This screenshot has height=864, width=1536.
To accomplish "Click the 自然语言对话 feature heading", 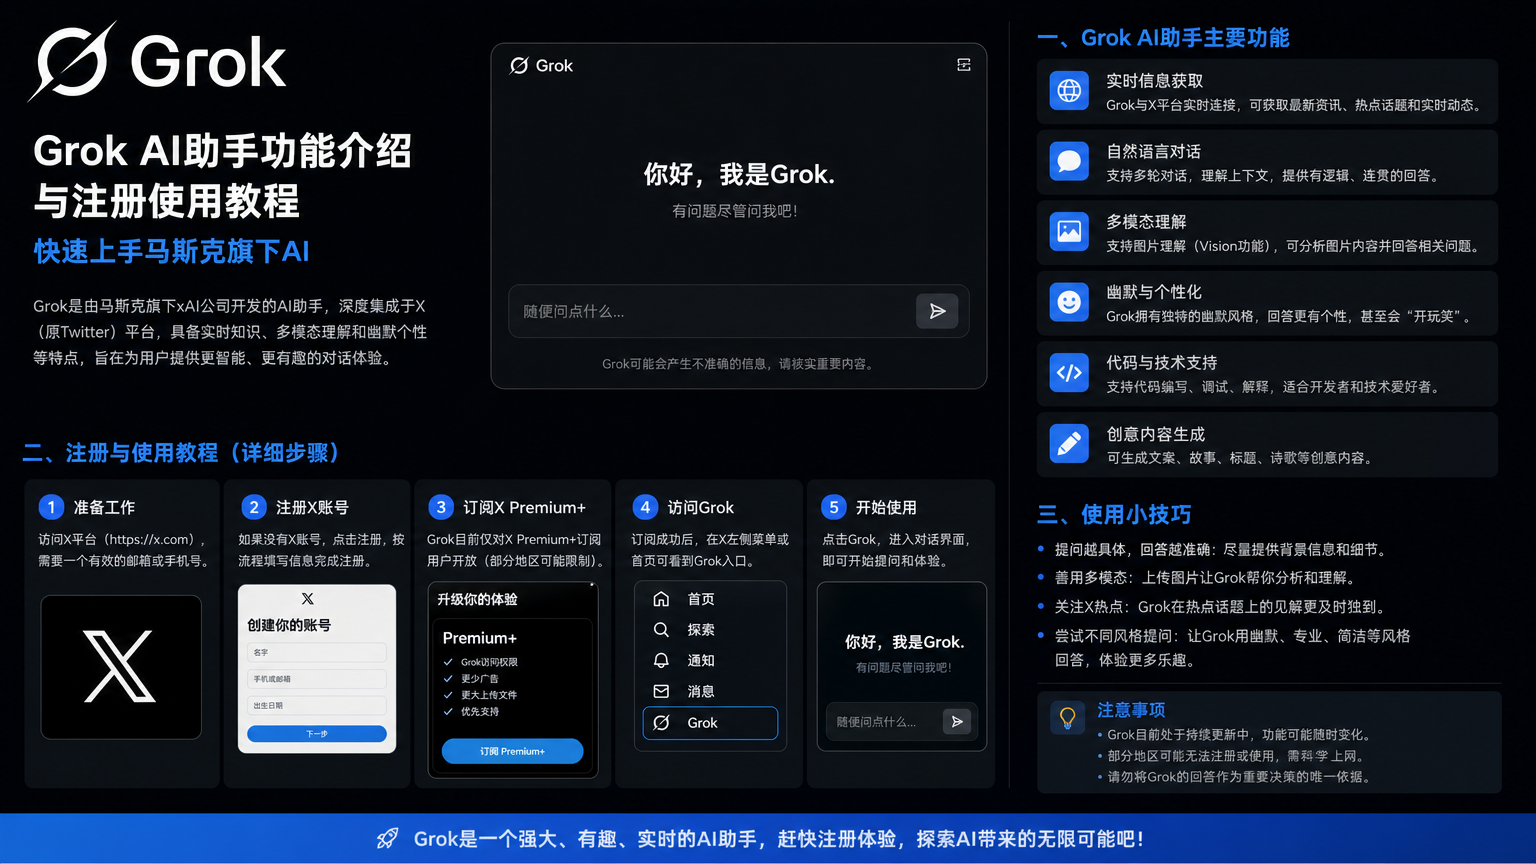I will point(1153,152).
